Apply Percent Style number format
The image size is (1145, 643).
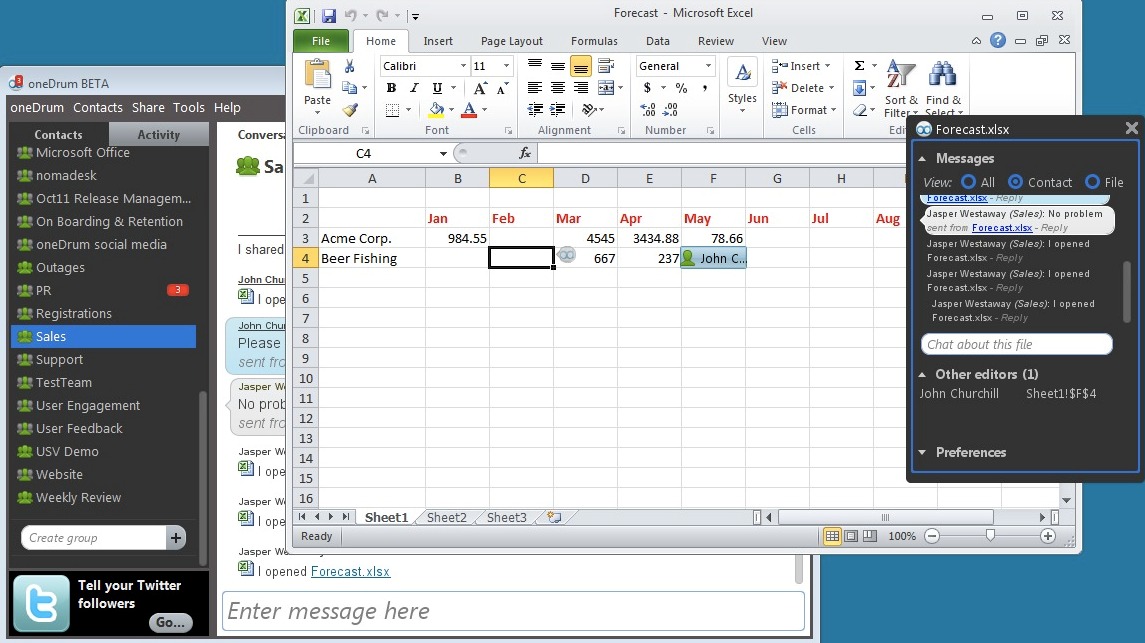coord(681,88)
